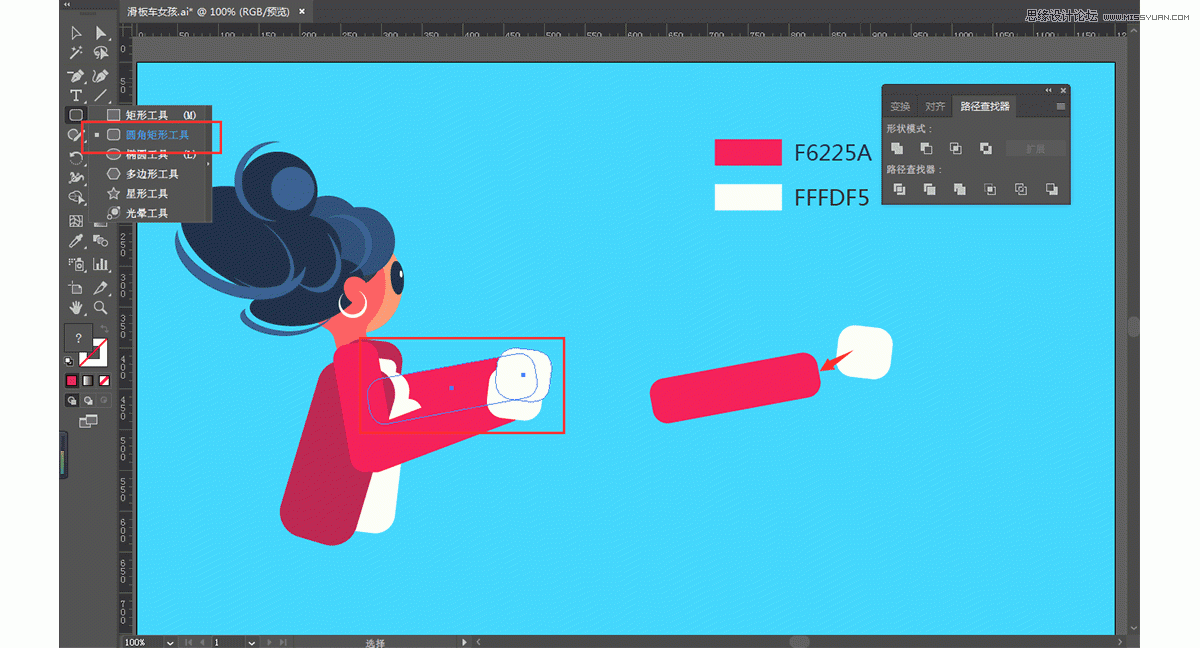Switch to the 对齐 tab
1200x648 pixels.
[x=935, y=107]
